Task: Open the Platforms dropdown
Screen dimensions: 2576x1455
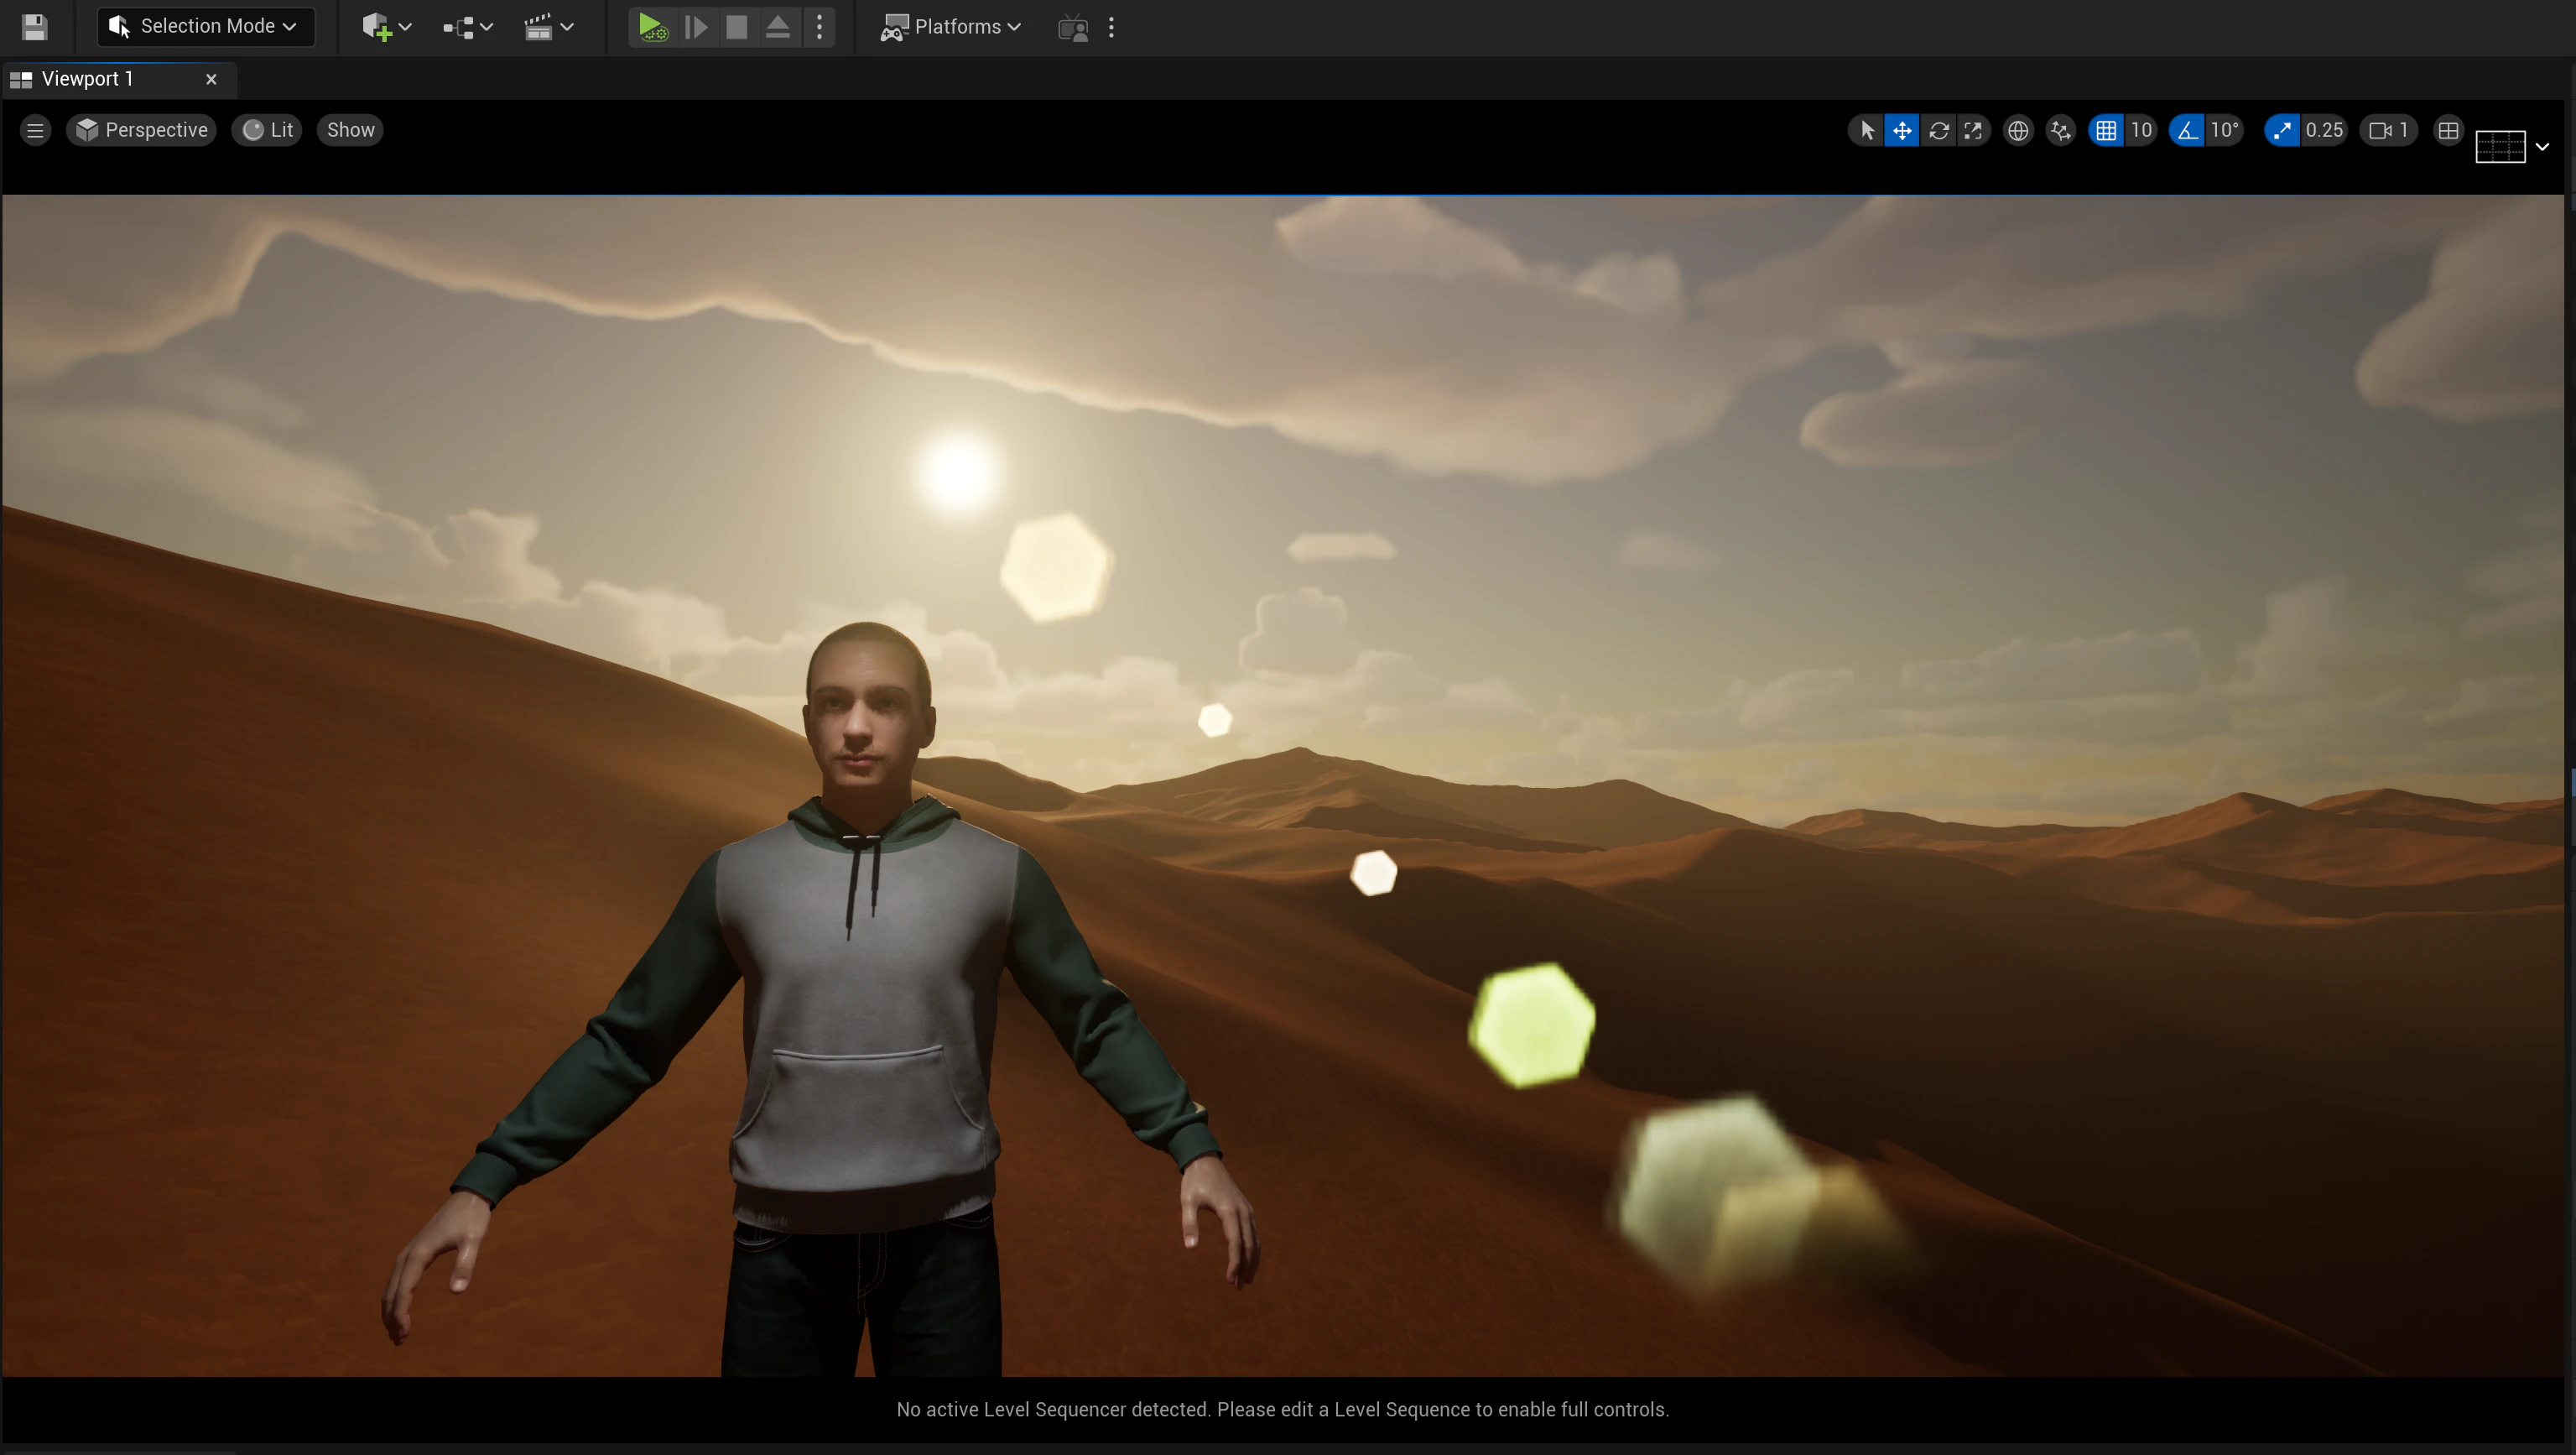Action: coord(950,27)
